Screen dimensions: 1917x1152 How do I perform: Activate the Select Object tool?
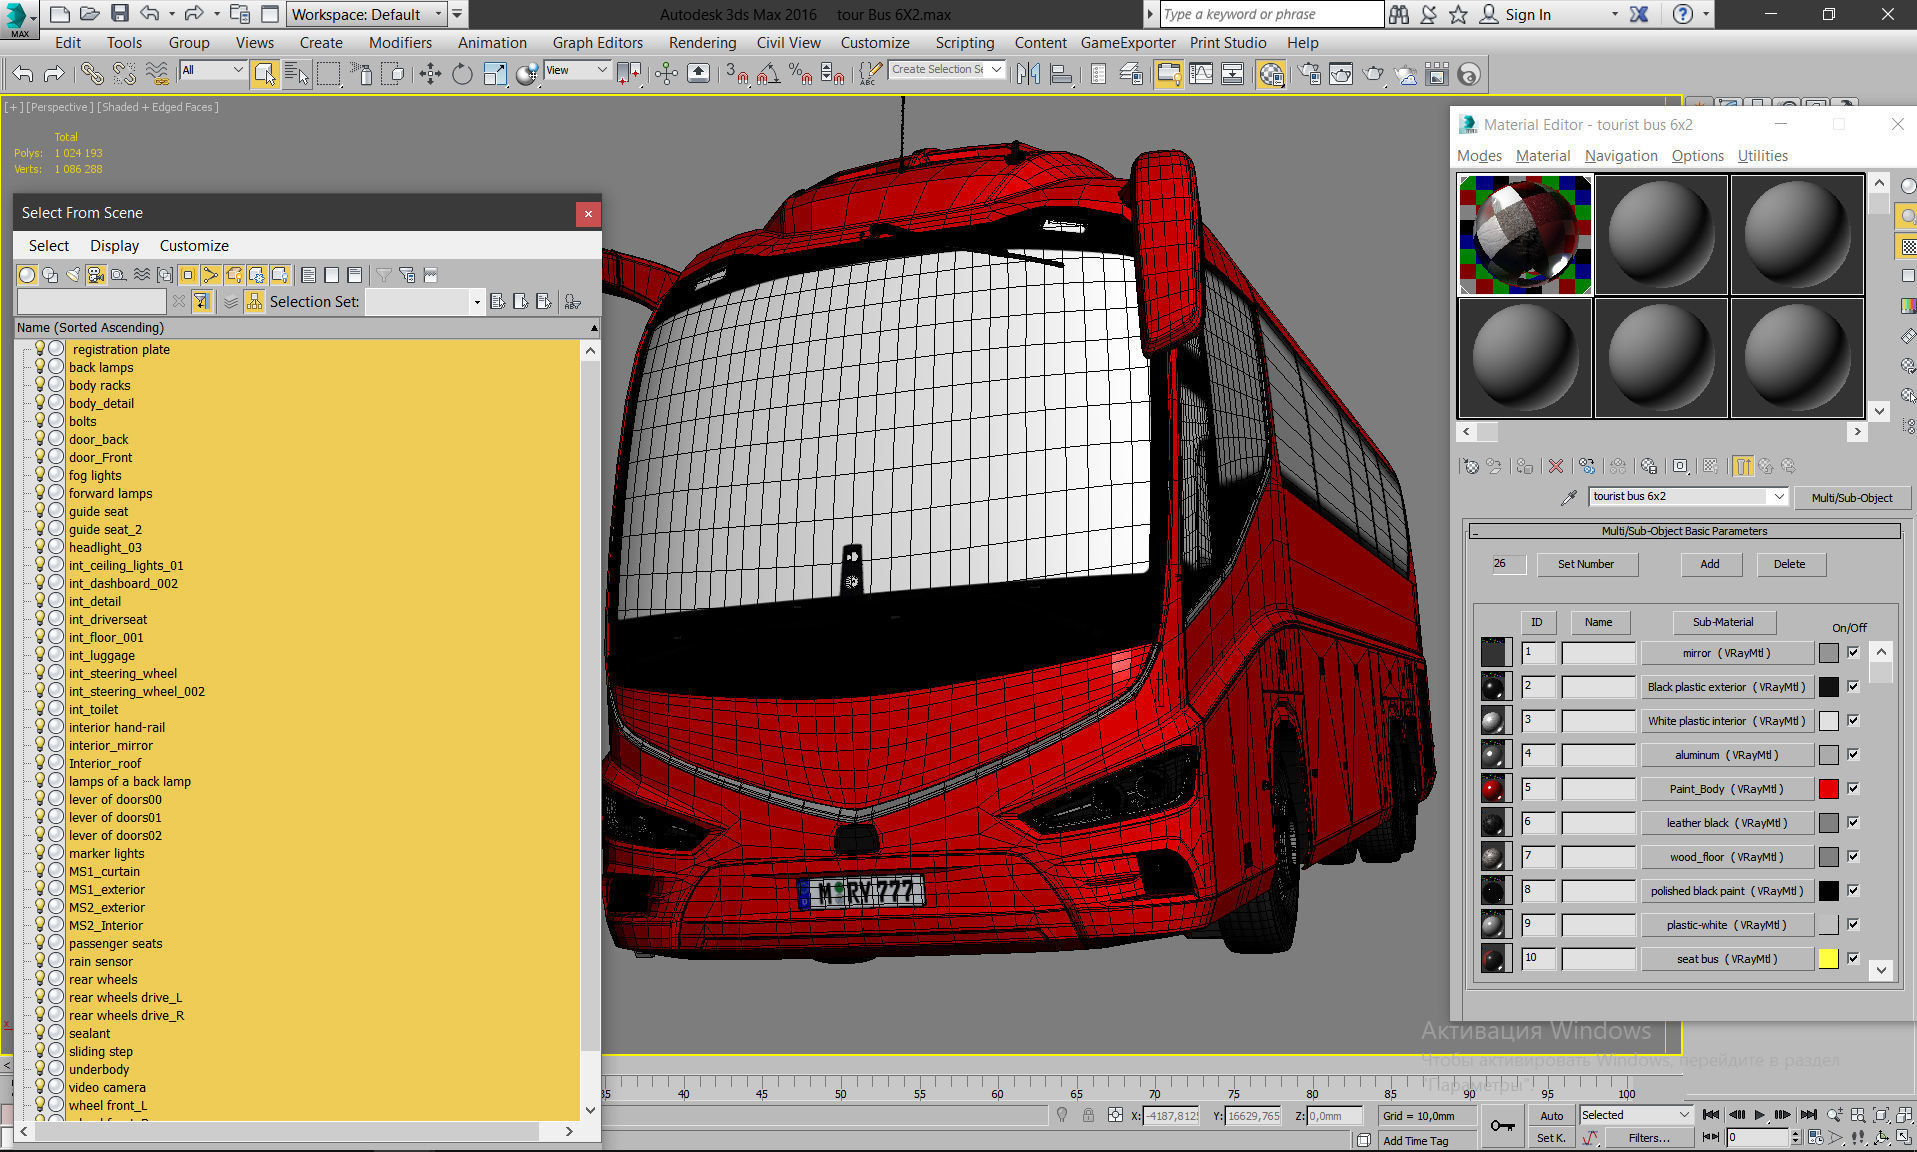tap(264, 74)
